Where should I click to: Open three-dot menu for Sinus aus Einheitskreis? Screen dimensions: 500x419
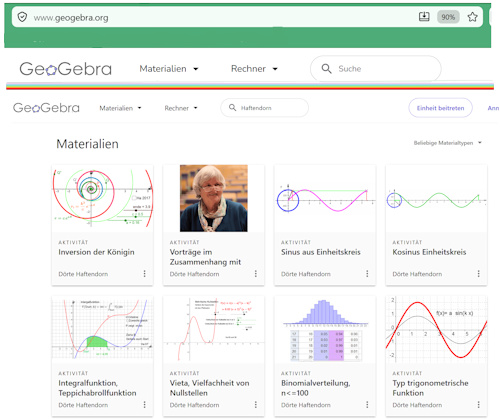367,274
